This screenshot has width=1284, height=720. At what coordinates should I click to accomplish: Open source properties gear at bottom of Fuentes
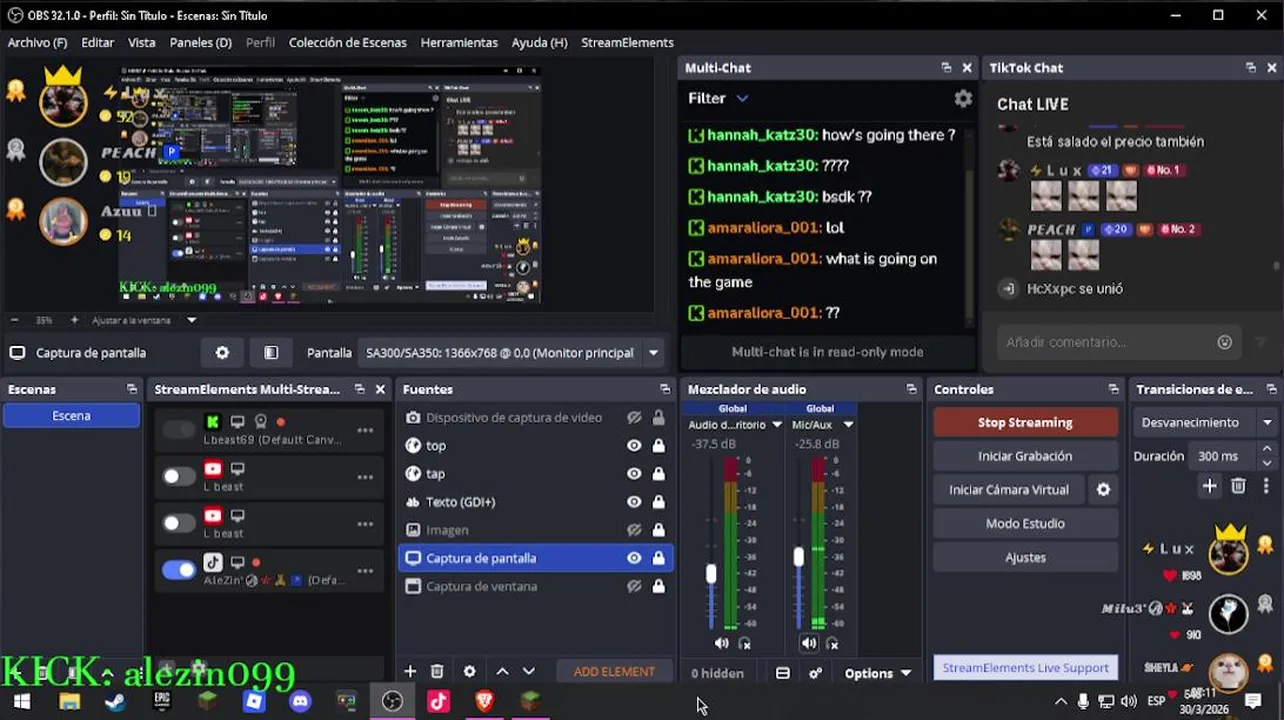[470, 672]
